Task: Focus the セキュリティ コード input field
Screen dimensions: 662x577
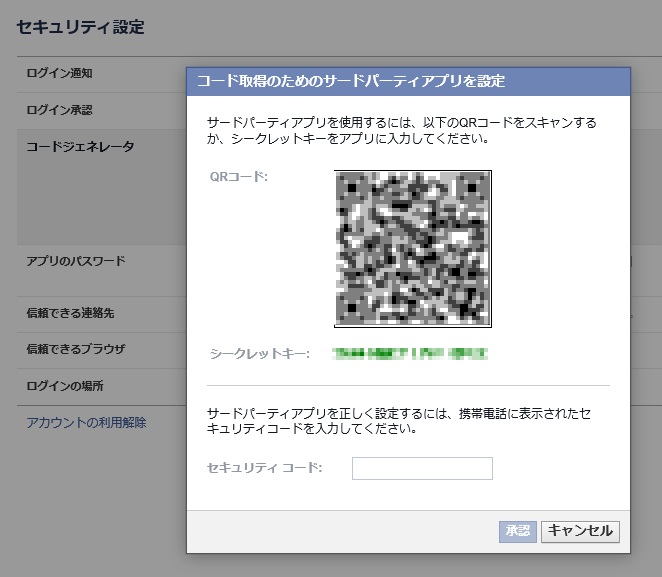Action: pos(422,468)
